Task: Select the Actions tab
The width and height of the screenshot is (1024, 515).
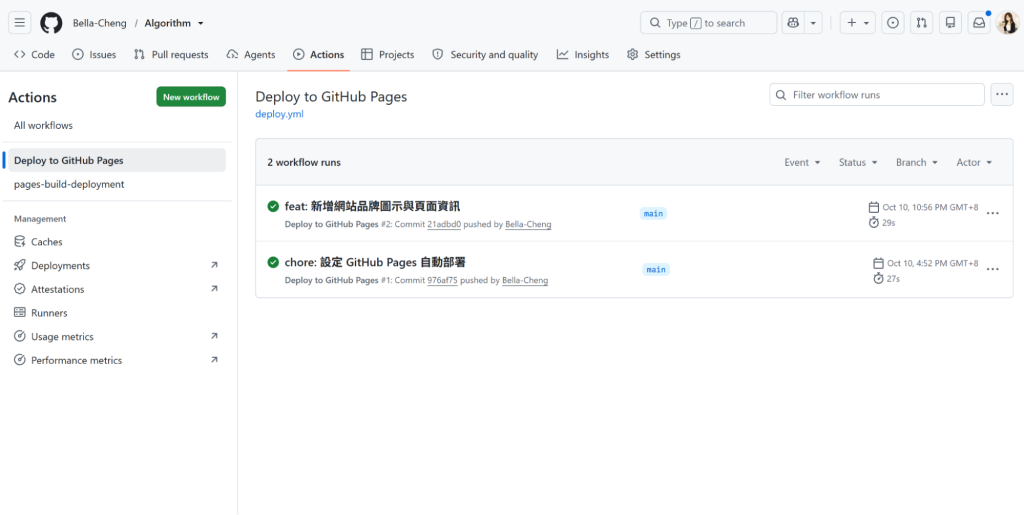Action: (x=319, y=55)
